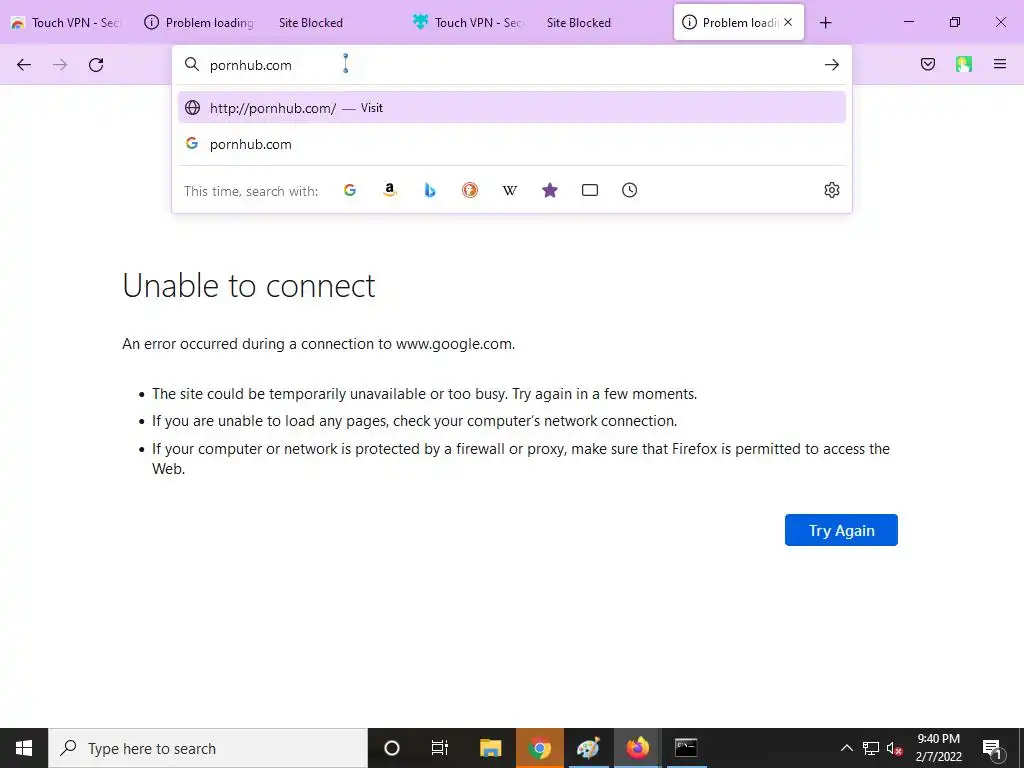Search this time with Google icon
The width and height of the screenshot is (1024, 768).
(x=350, y=190)
